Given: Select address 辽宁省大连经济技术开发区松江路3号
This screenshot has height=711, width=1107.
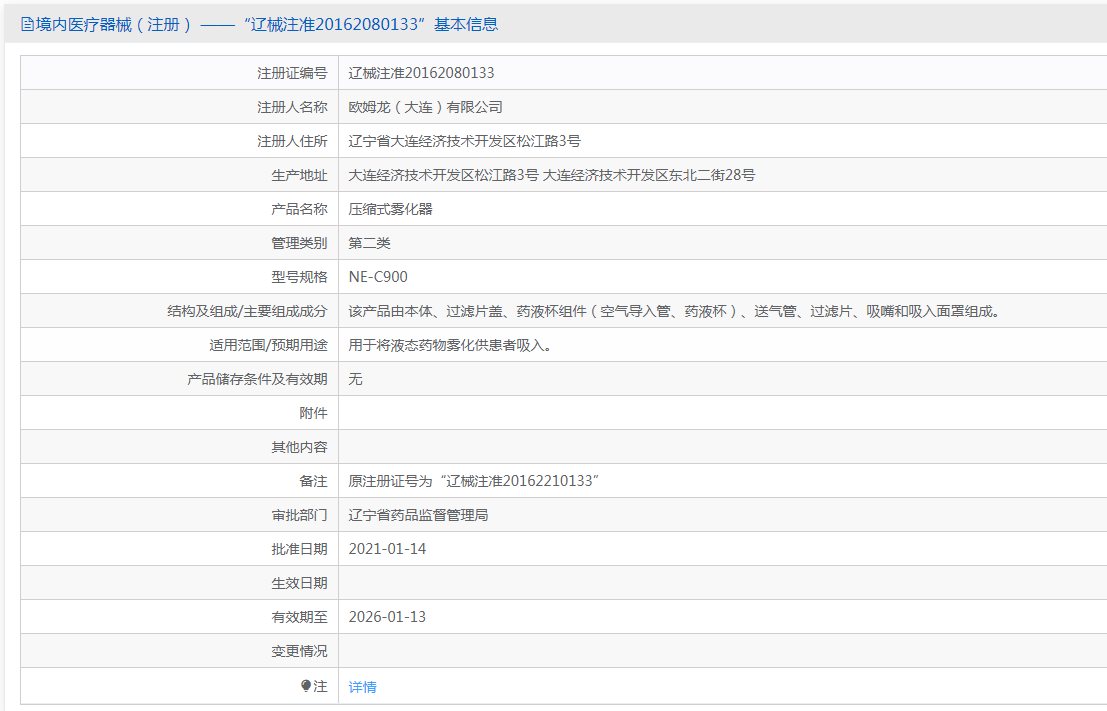Looking at the screenshot, I should click(x=465, y=141).
